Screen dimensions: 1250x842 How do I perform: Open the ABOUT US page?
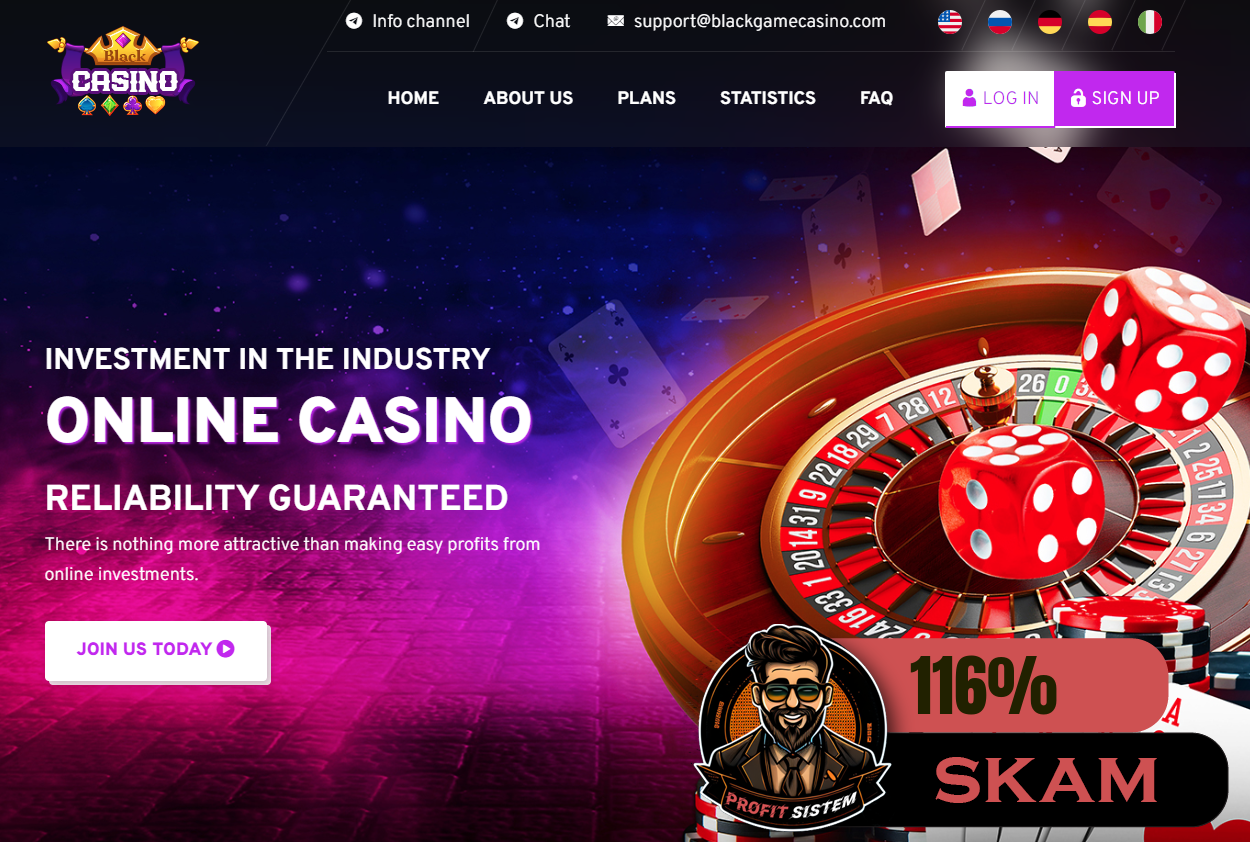(x=528, y=98)
